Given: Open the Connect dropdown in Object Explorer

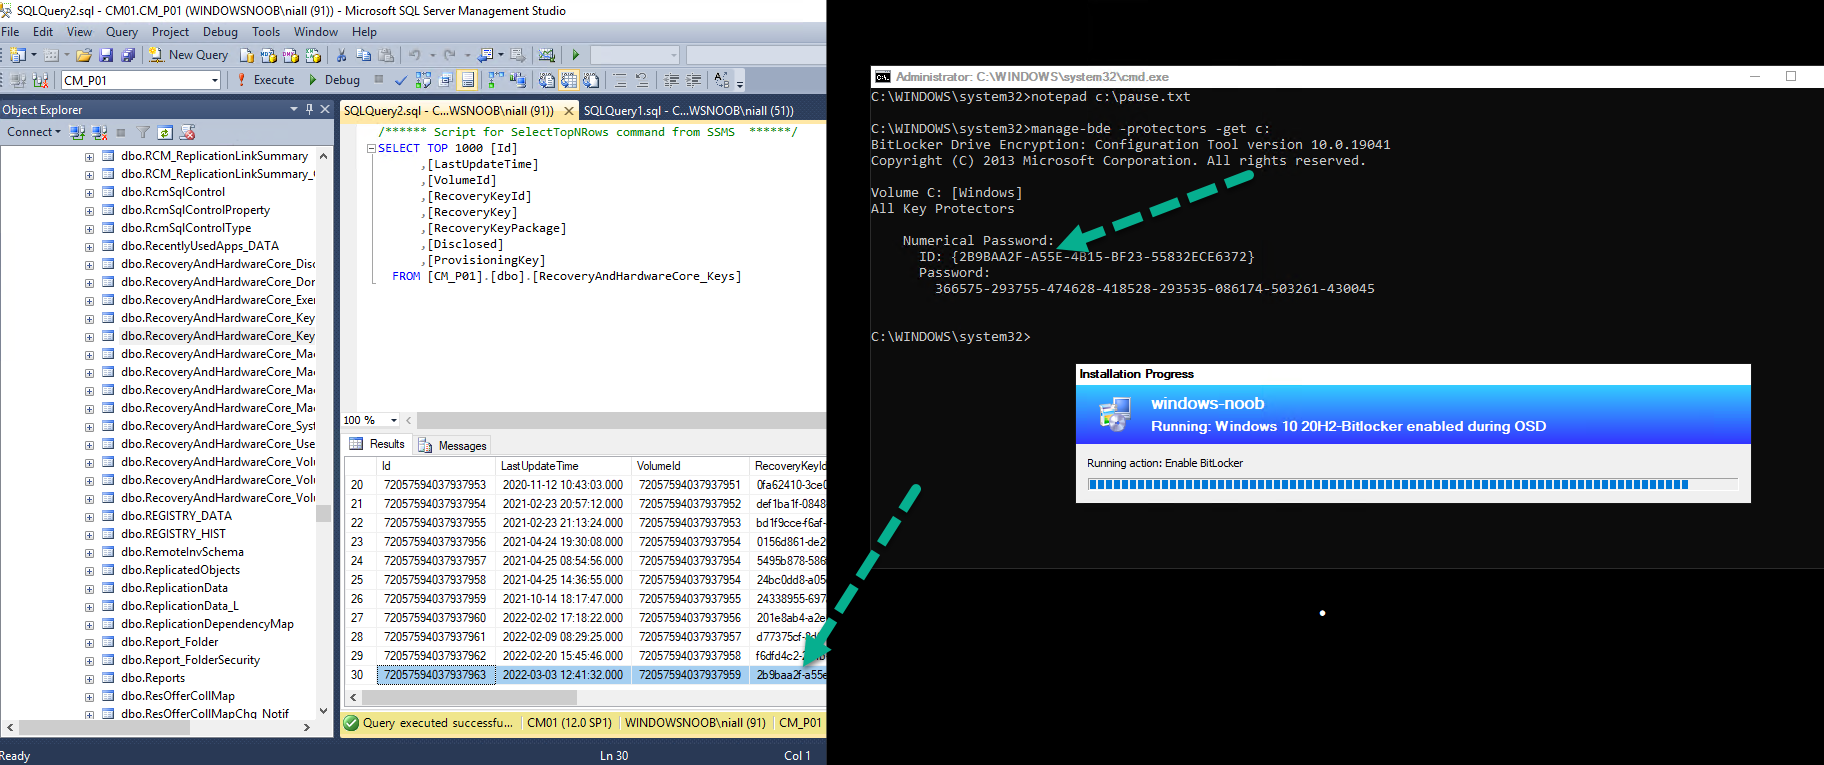Looking at the screenshot, I should 34,132.
